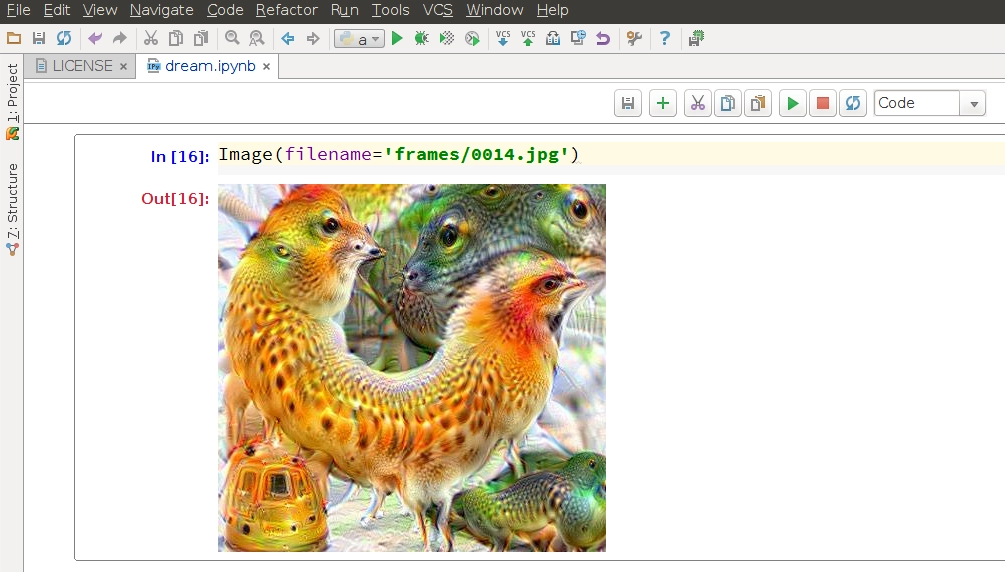This screenshot has height=572, width=1005.
Task: Reload kernel with the notebook refresh button
Action: pyautogui.click(x=853, y=103)
